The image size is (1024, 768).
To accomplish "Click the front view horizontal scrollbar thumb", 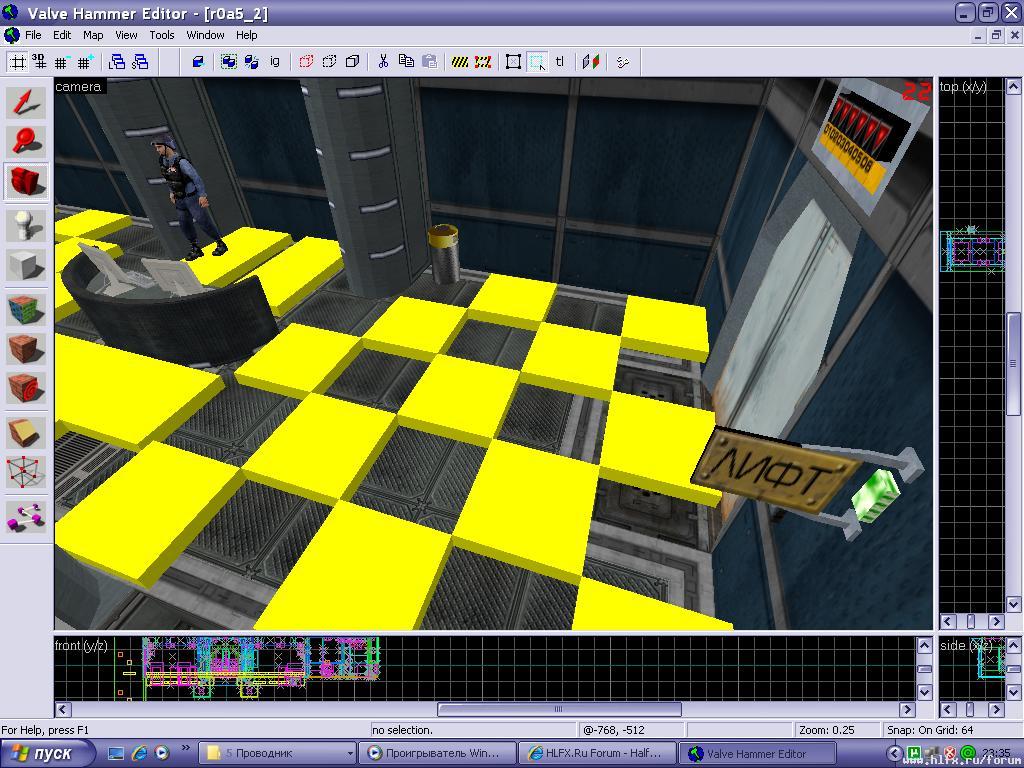I will pos(559,710).
